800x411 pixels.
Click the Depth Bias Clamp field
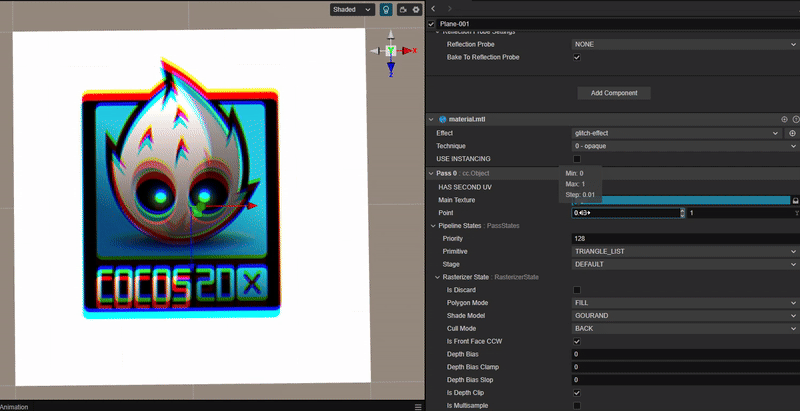(x=685, y=367)
